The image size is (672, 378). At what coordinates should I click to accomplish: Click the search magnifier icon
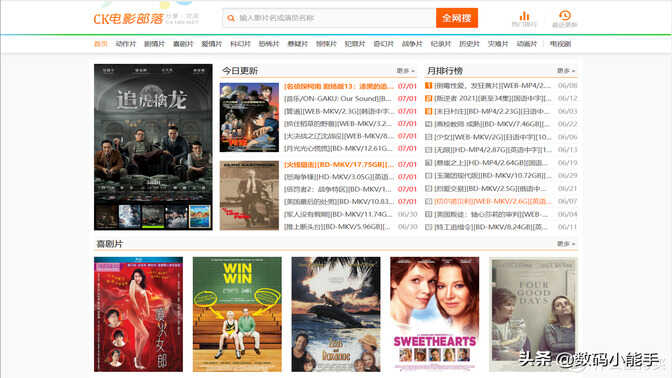tap(231, 18)
